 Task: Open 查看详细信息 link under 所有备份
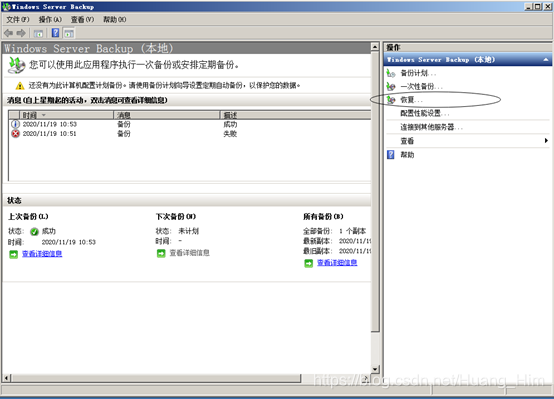[x=337, y=262]
